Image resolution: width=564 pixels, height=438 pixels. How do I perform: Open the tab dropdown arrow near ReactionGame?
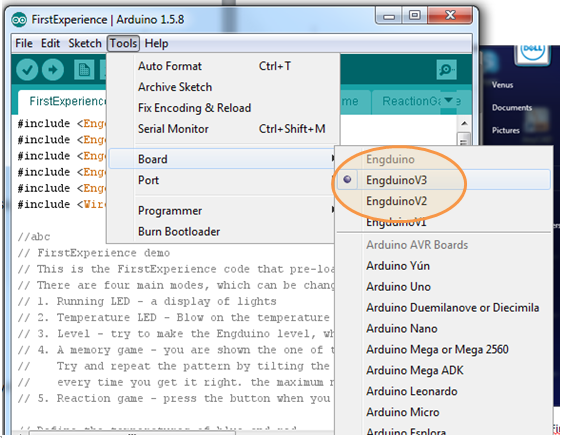coord(449,100)
